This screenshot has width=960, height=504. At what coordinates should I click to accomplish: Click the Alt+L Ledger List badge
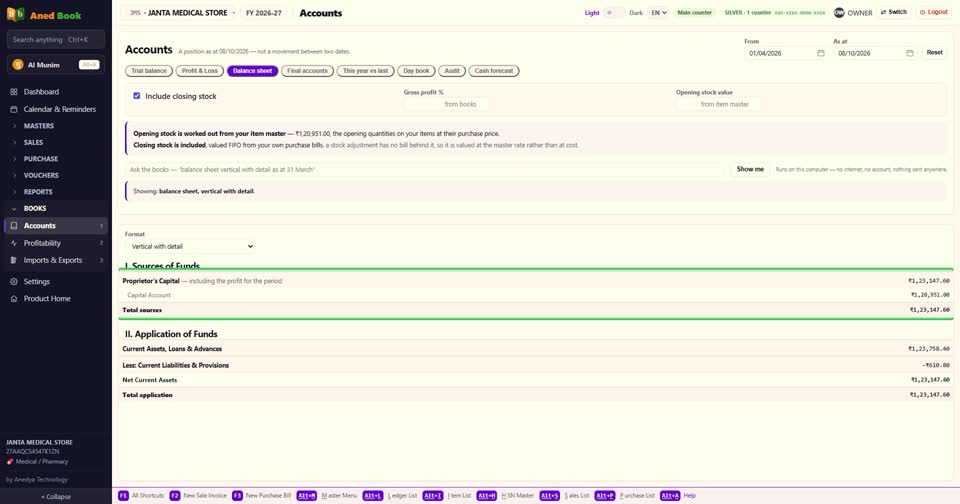pos(373,495)
